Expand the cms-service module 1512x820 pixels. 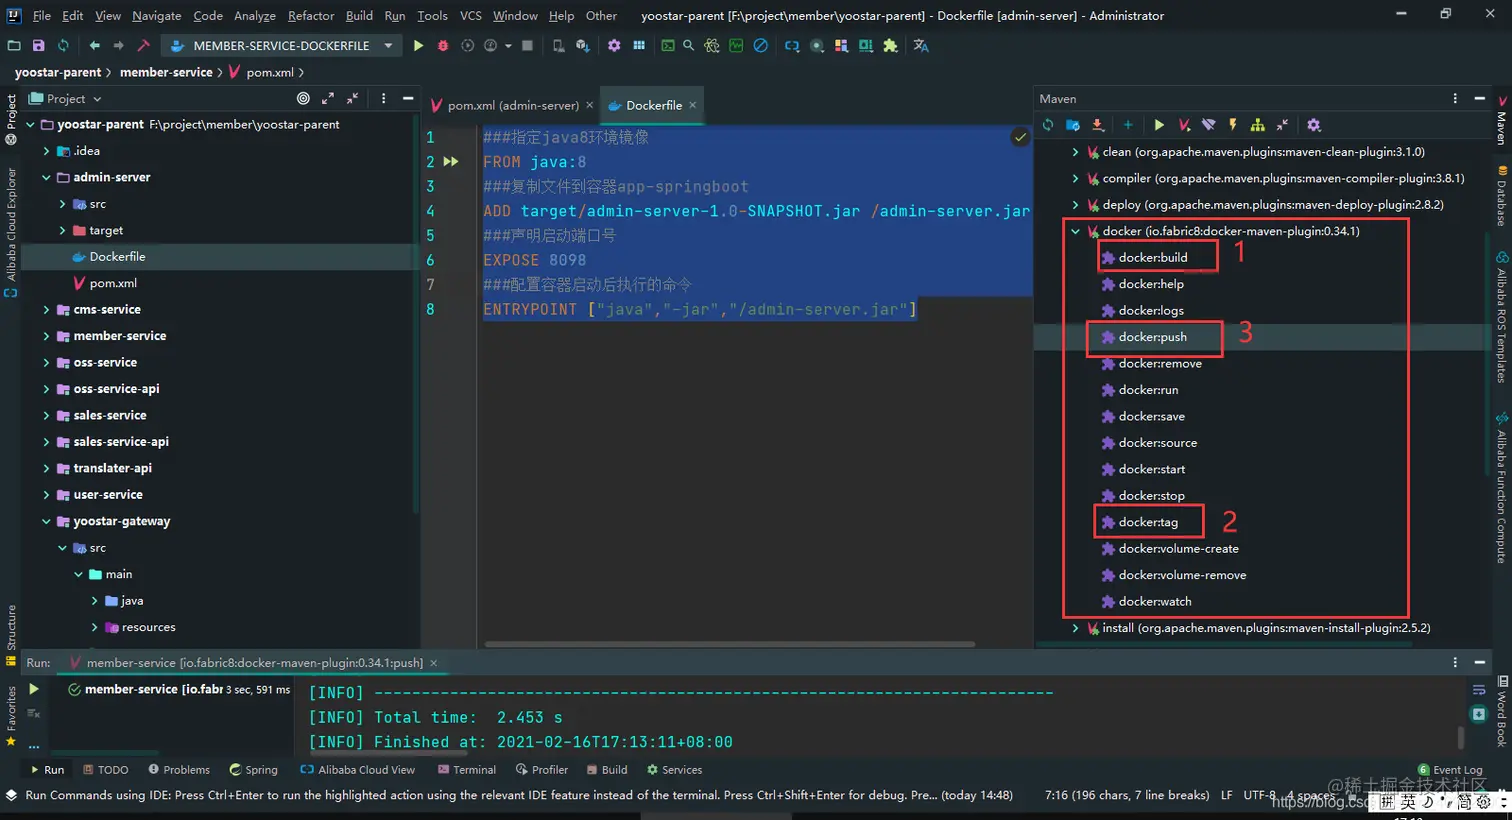46,310
